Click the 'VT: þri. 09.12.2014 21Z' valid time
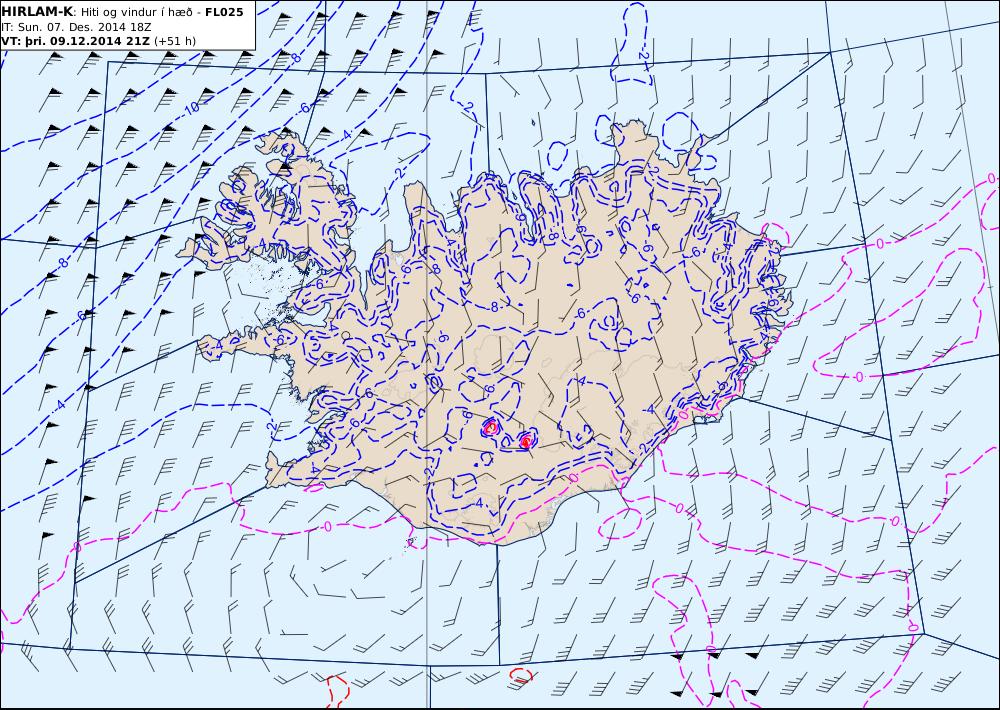The width and height of the screenshot is (1000, 710). click(75, 41)
